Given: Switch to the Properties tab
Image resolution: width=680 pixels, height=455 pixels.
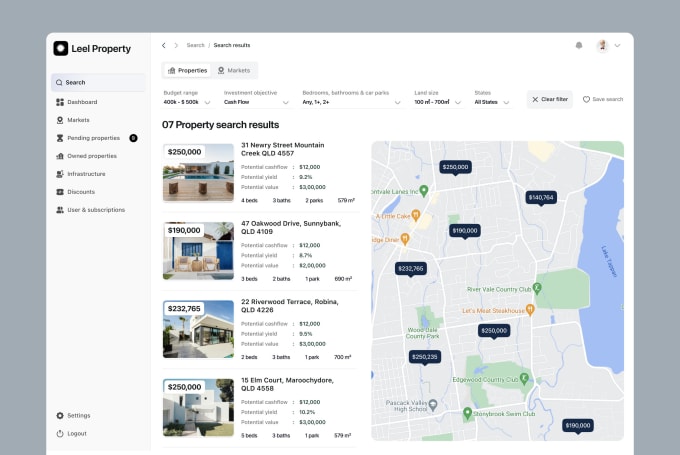Looking at the screenshot, I should pos(187,70).
